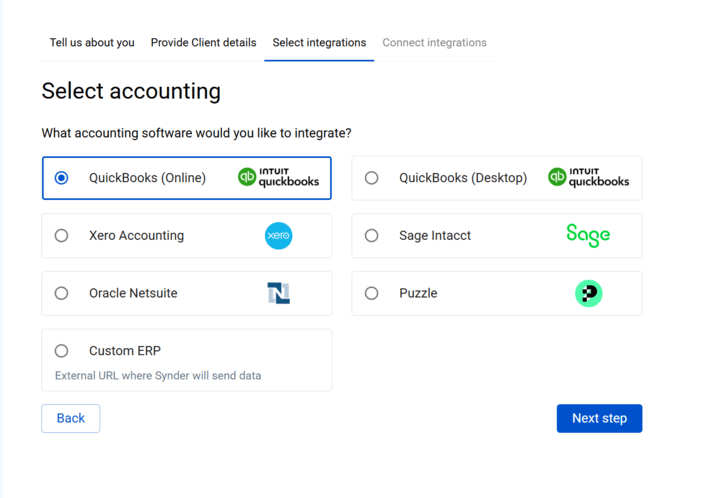
Task: Click the green Puzzle P logo
Action: (x=589, y=293)
